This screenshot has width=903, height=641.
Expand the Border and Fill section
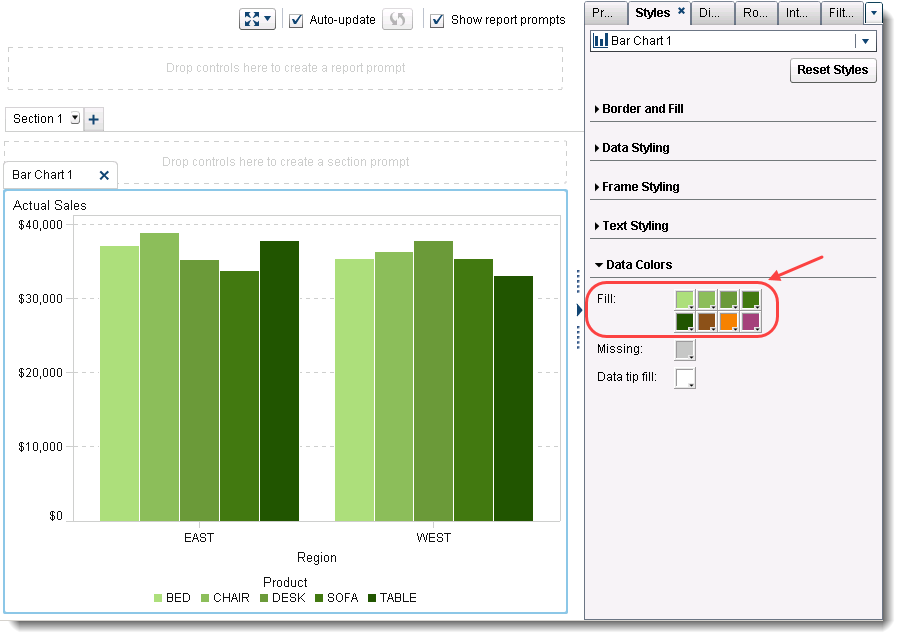pyautogui.click(x=643, y=108)
